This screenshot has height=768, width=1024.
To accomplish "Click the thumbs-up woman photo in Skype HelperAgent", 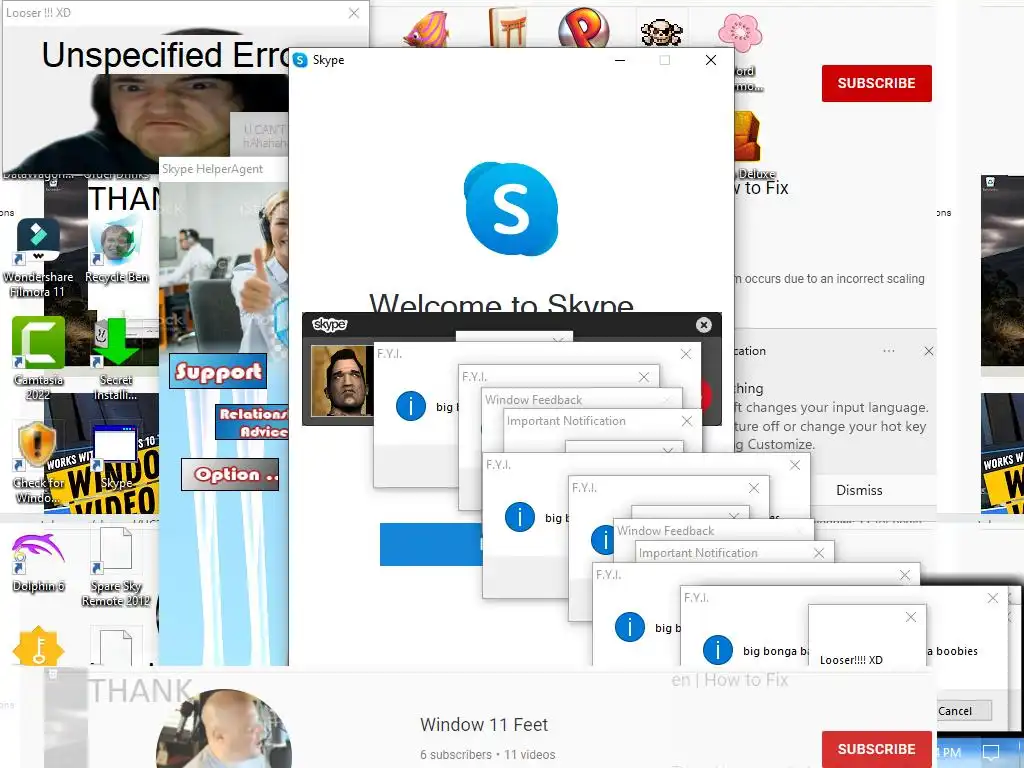I will point(223,268).
